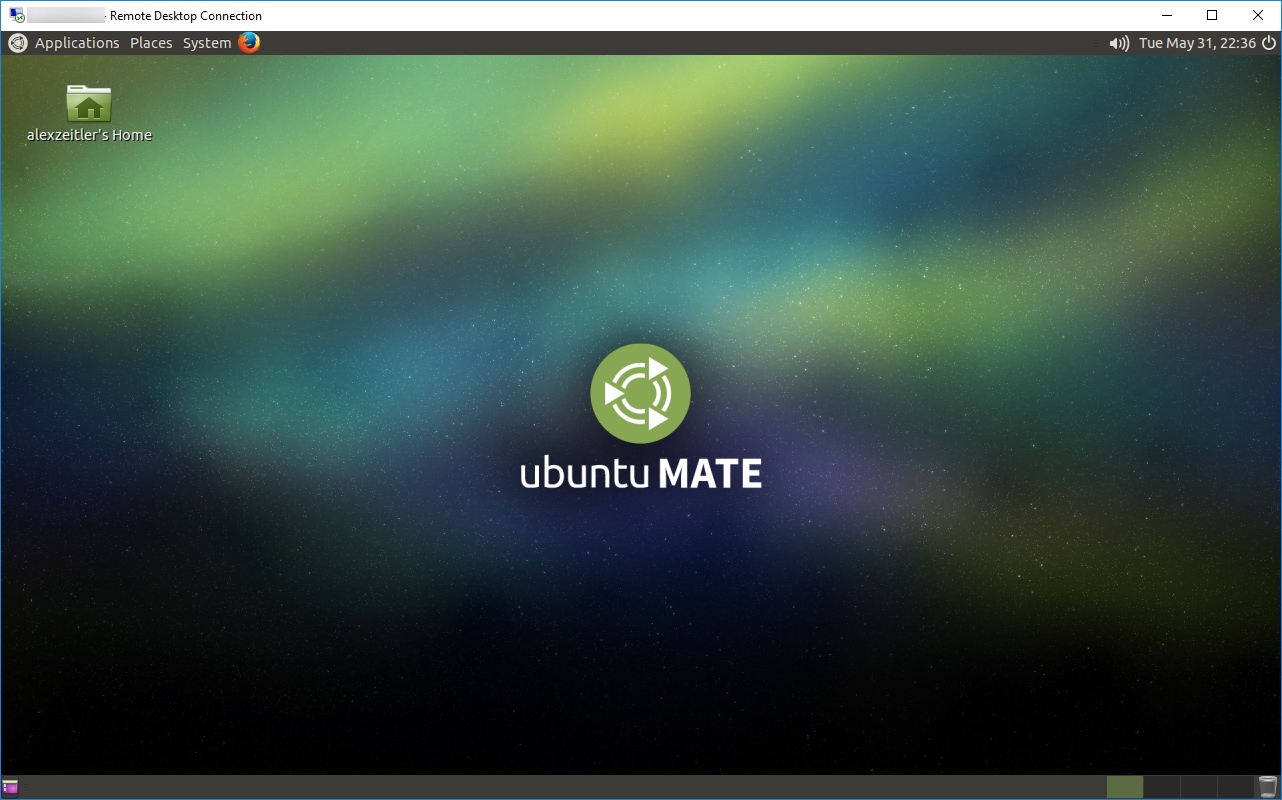Minimize the Remote Desktop Connection window
This screenshot has height=800, width=1282.
coord(1166,15)
